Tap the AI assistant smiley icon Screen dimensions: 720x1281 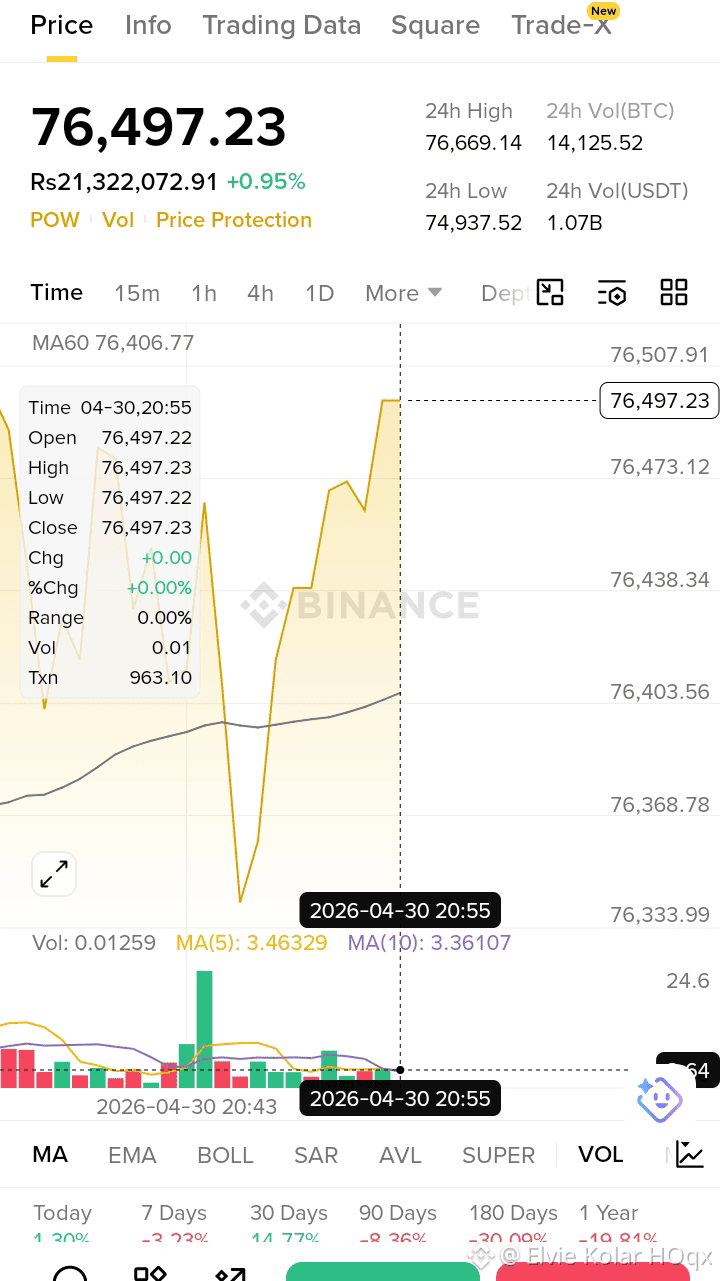(x=659, y=1100)
